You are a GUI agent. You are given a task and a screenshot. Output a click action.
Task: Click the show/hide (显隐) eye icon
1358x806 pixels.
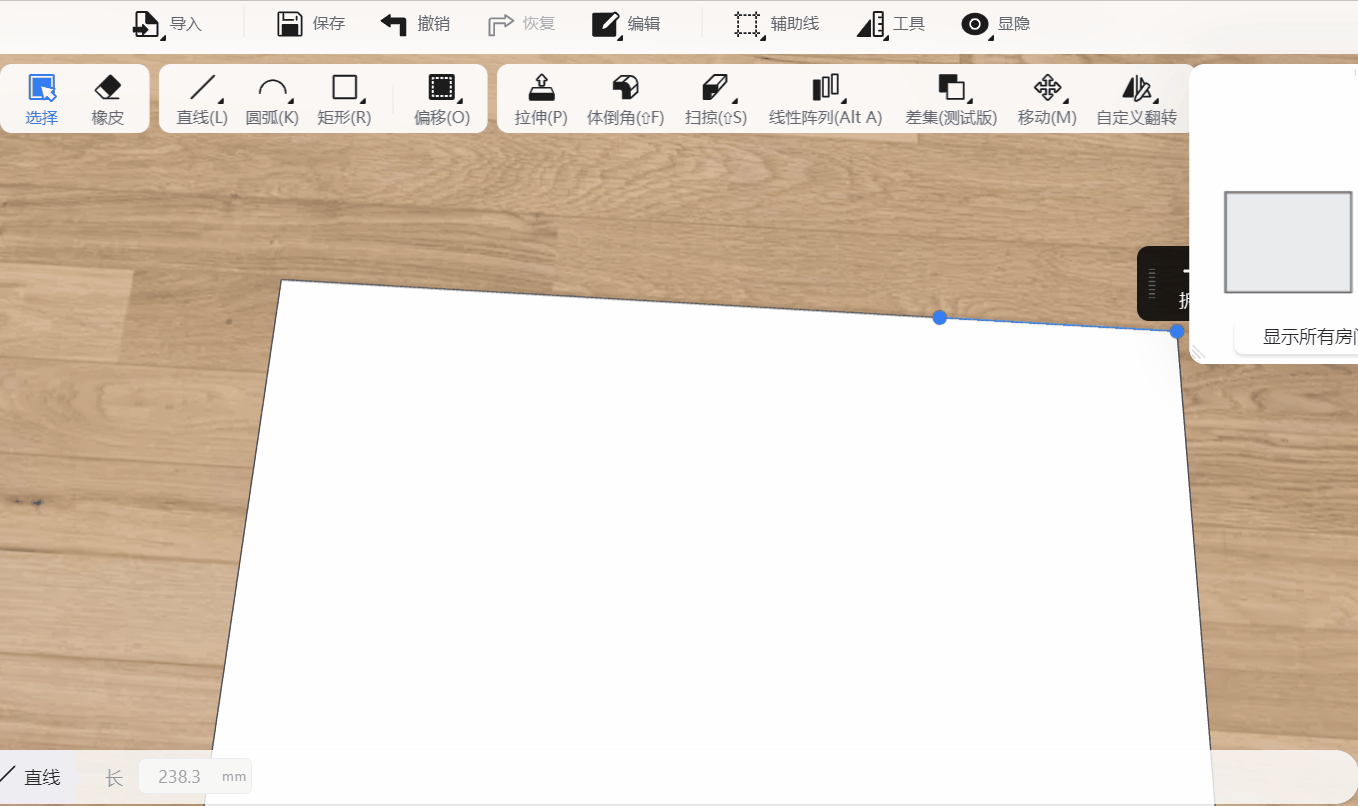[975, 24]
